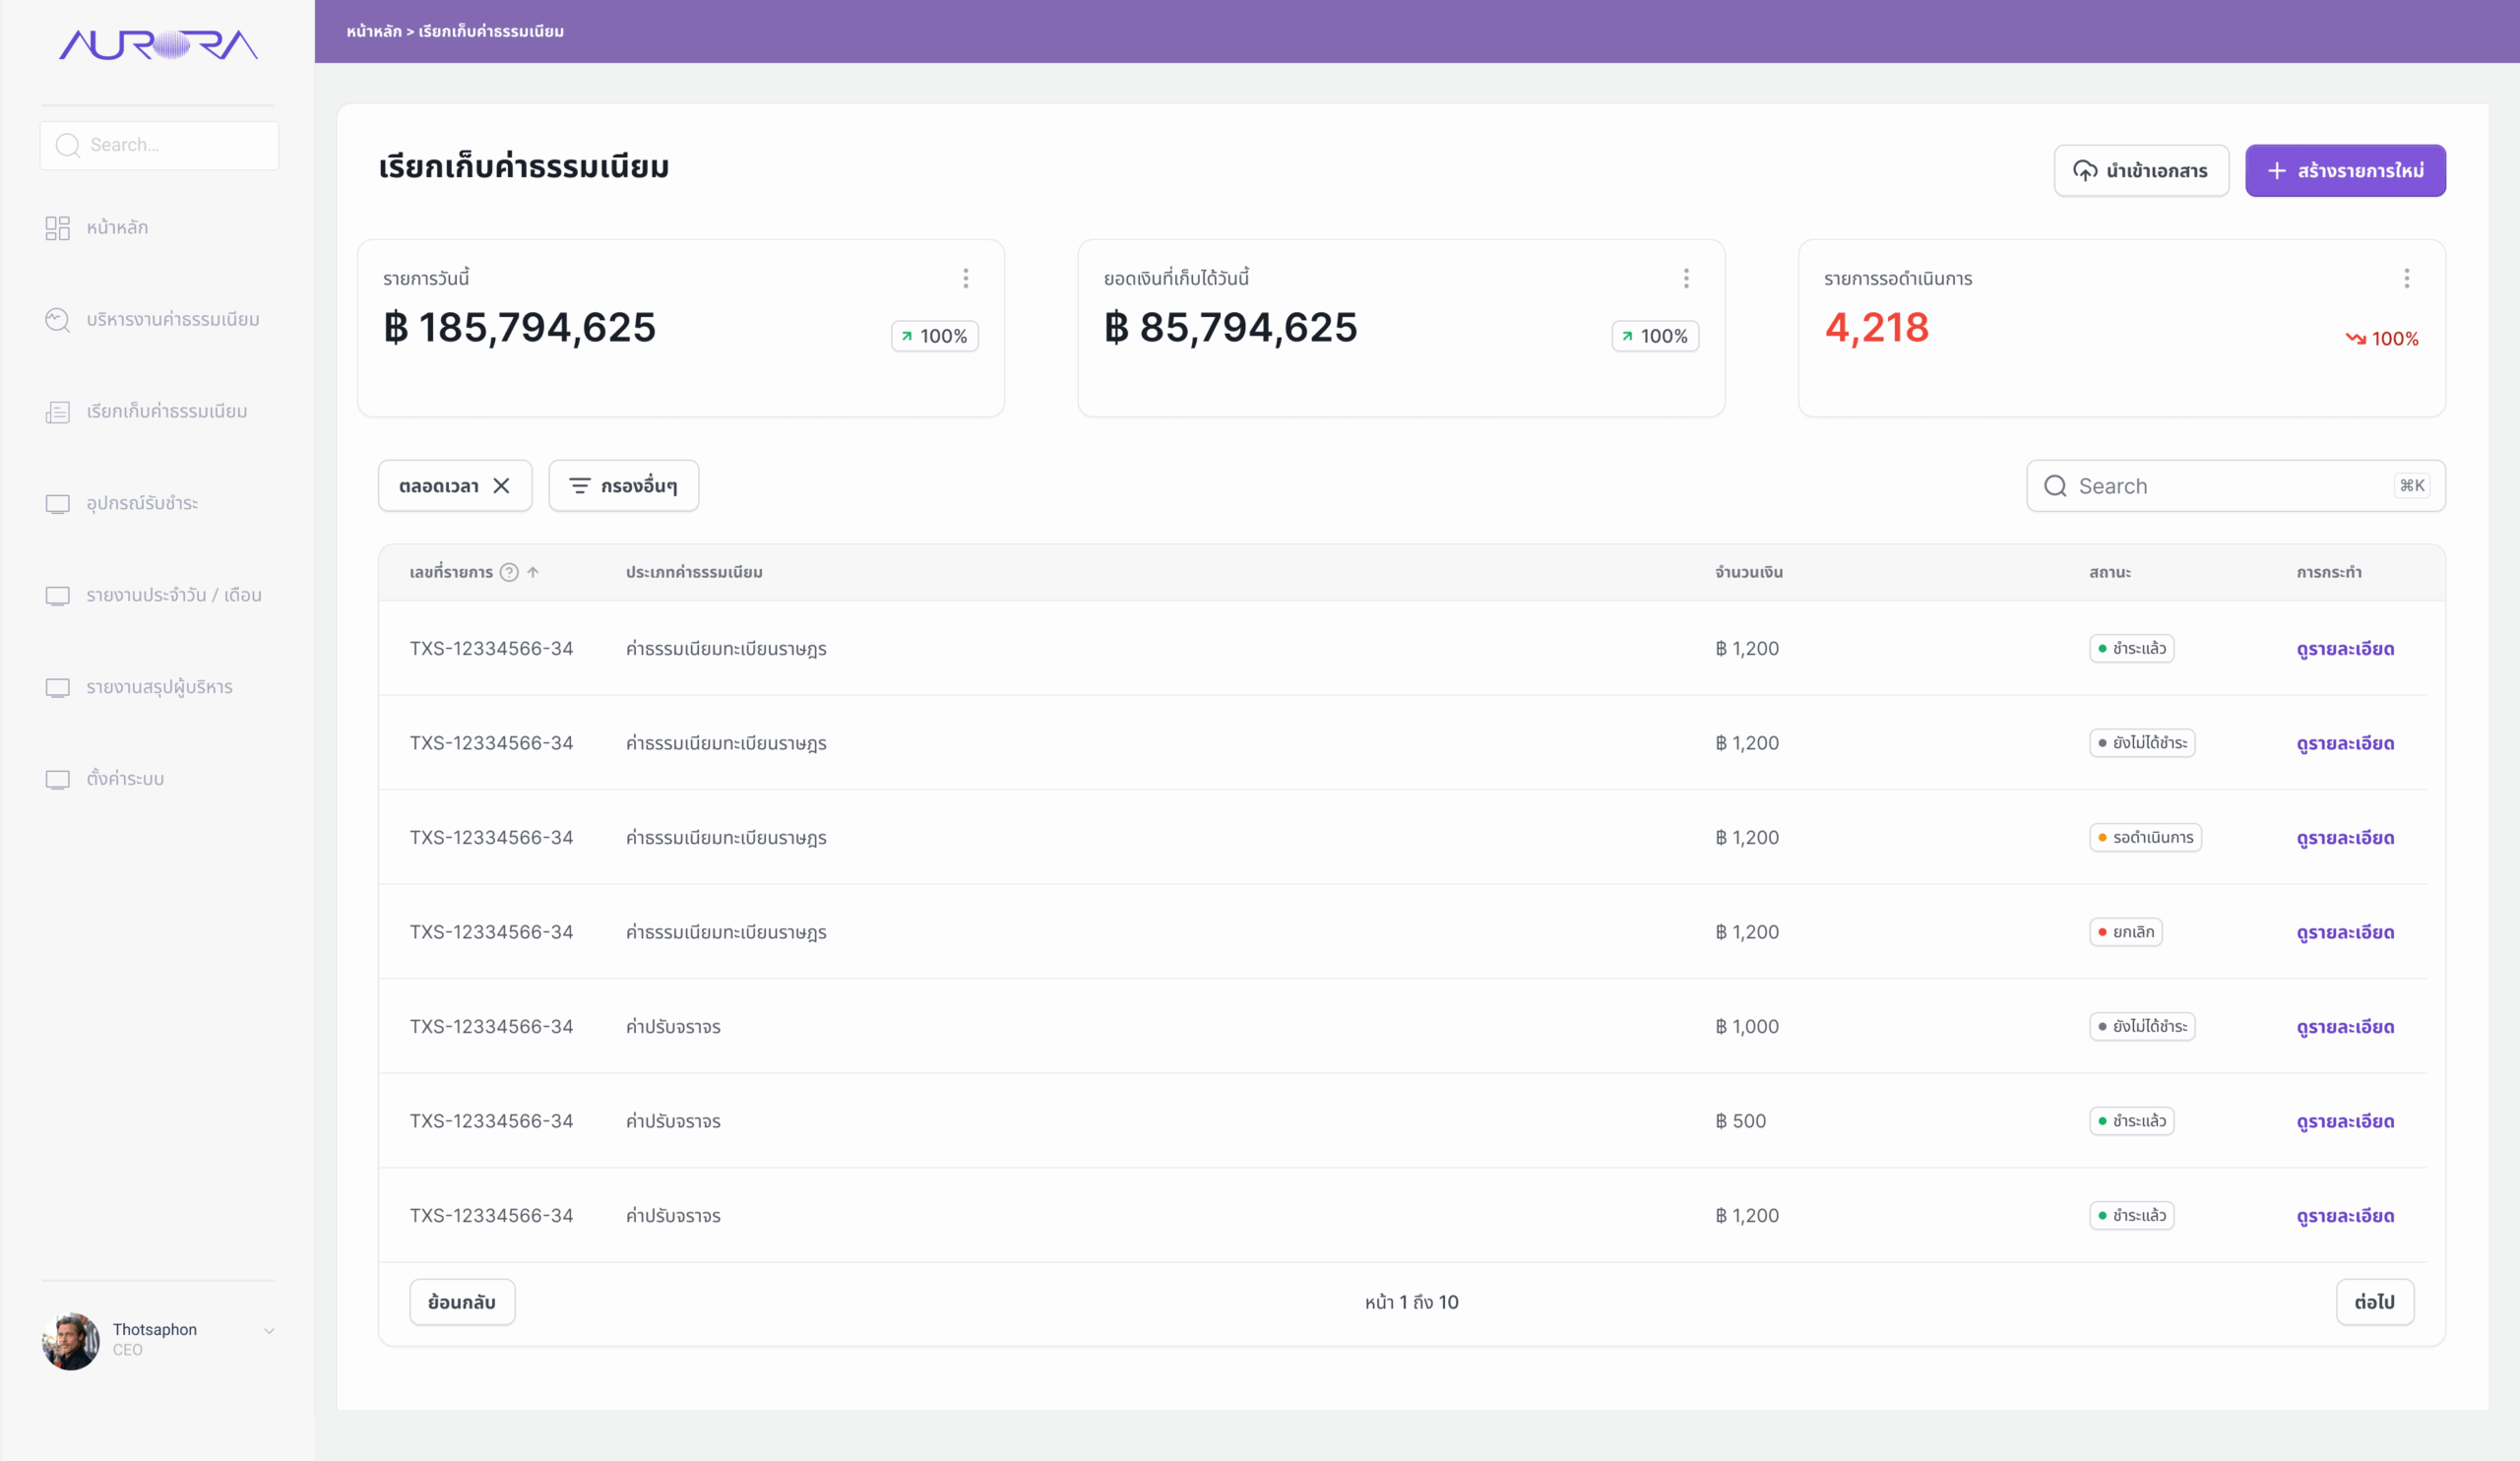Click the sort arrow in เลขที่รายการ column
2520x1461 pixels.
[x=533, y=572]
